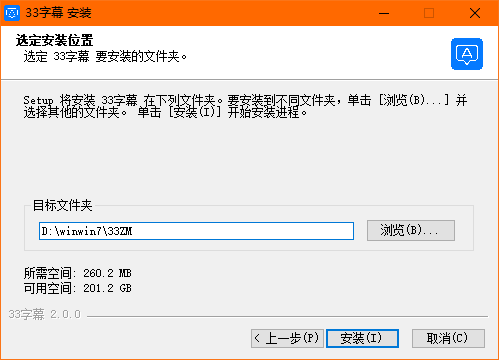Minimize the installer window

[384, 13]
